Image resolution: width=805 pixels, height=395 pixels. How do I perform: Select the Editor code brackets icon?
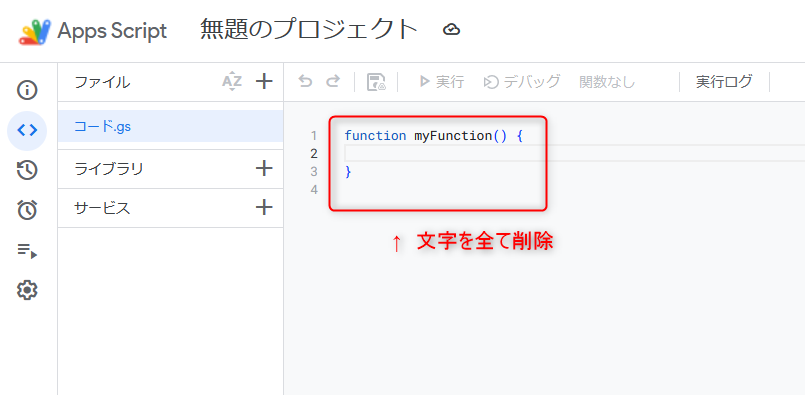tap(27, 130)
